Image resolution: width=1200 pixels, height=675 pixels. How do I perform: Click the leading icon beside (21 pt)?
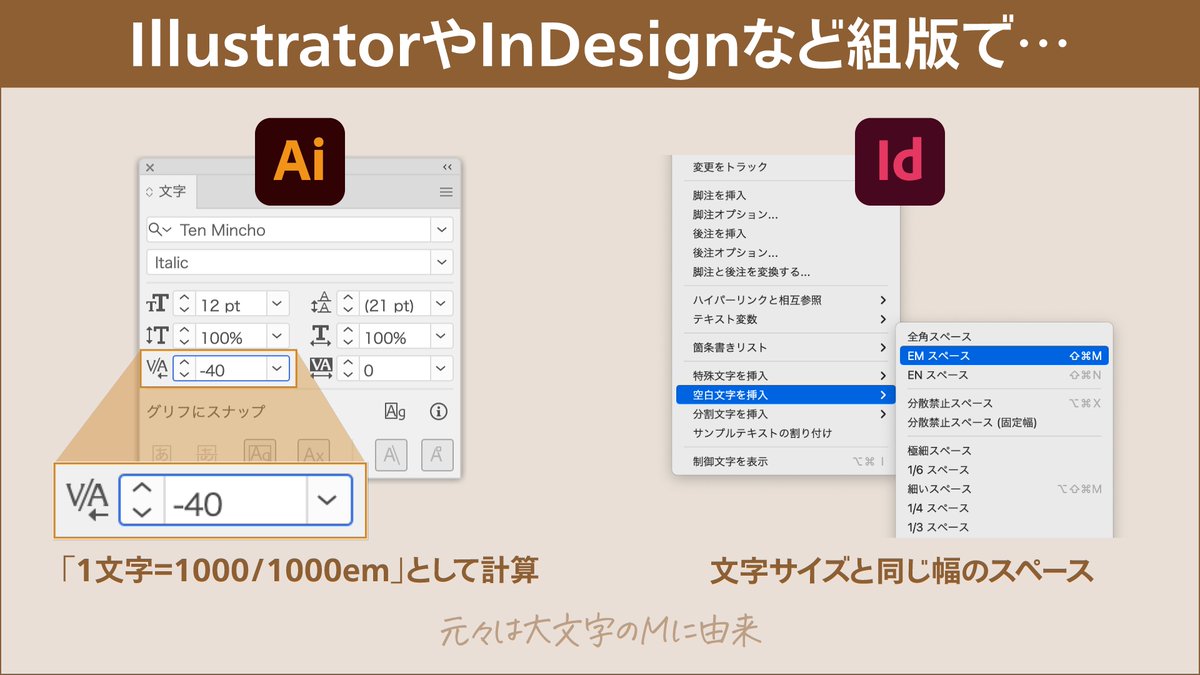tap(321, 304)
